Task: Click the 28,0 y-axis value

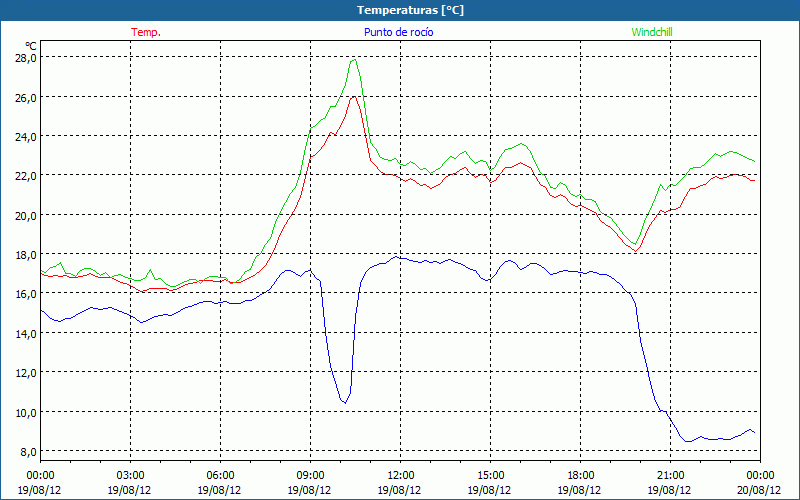Action: click(x=25, y=58)
